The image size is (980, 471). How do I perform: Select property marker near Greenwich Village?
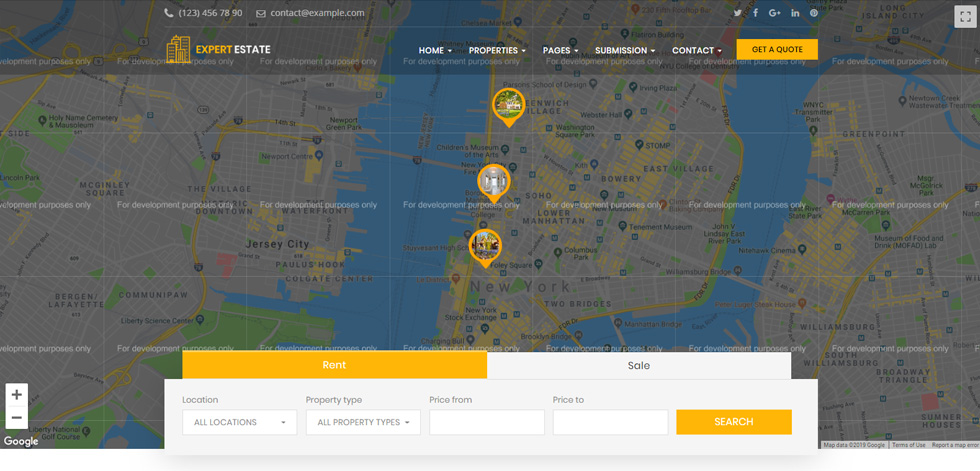click(x=509, y=107)
